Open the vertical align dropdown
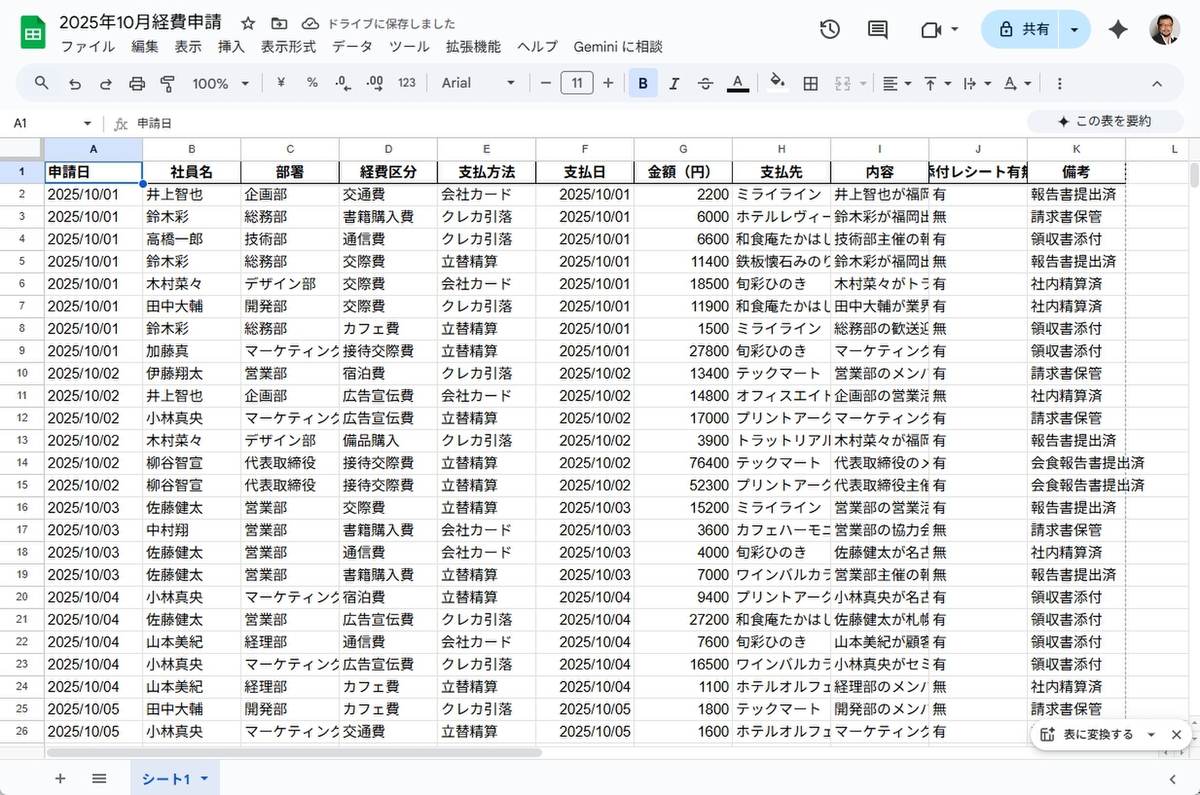This screenshot has height=795, width=1200. [x=936, y=83]
